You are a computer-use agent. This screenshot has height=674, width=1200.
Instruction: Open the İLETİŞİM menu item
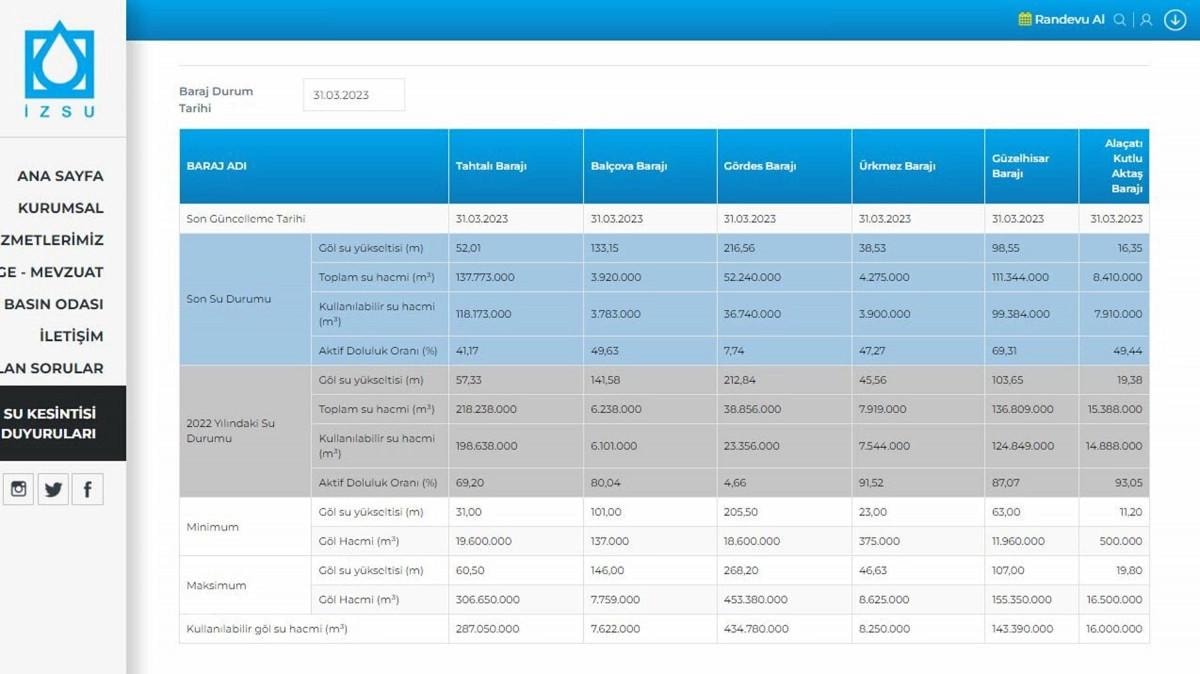[x=71, y=336]
